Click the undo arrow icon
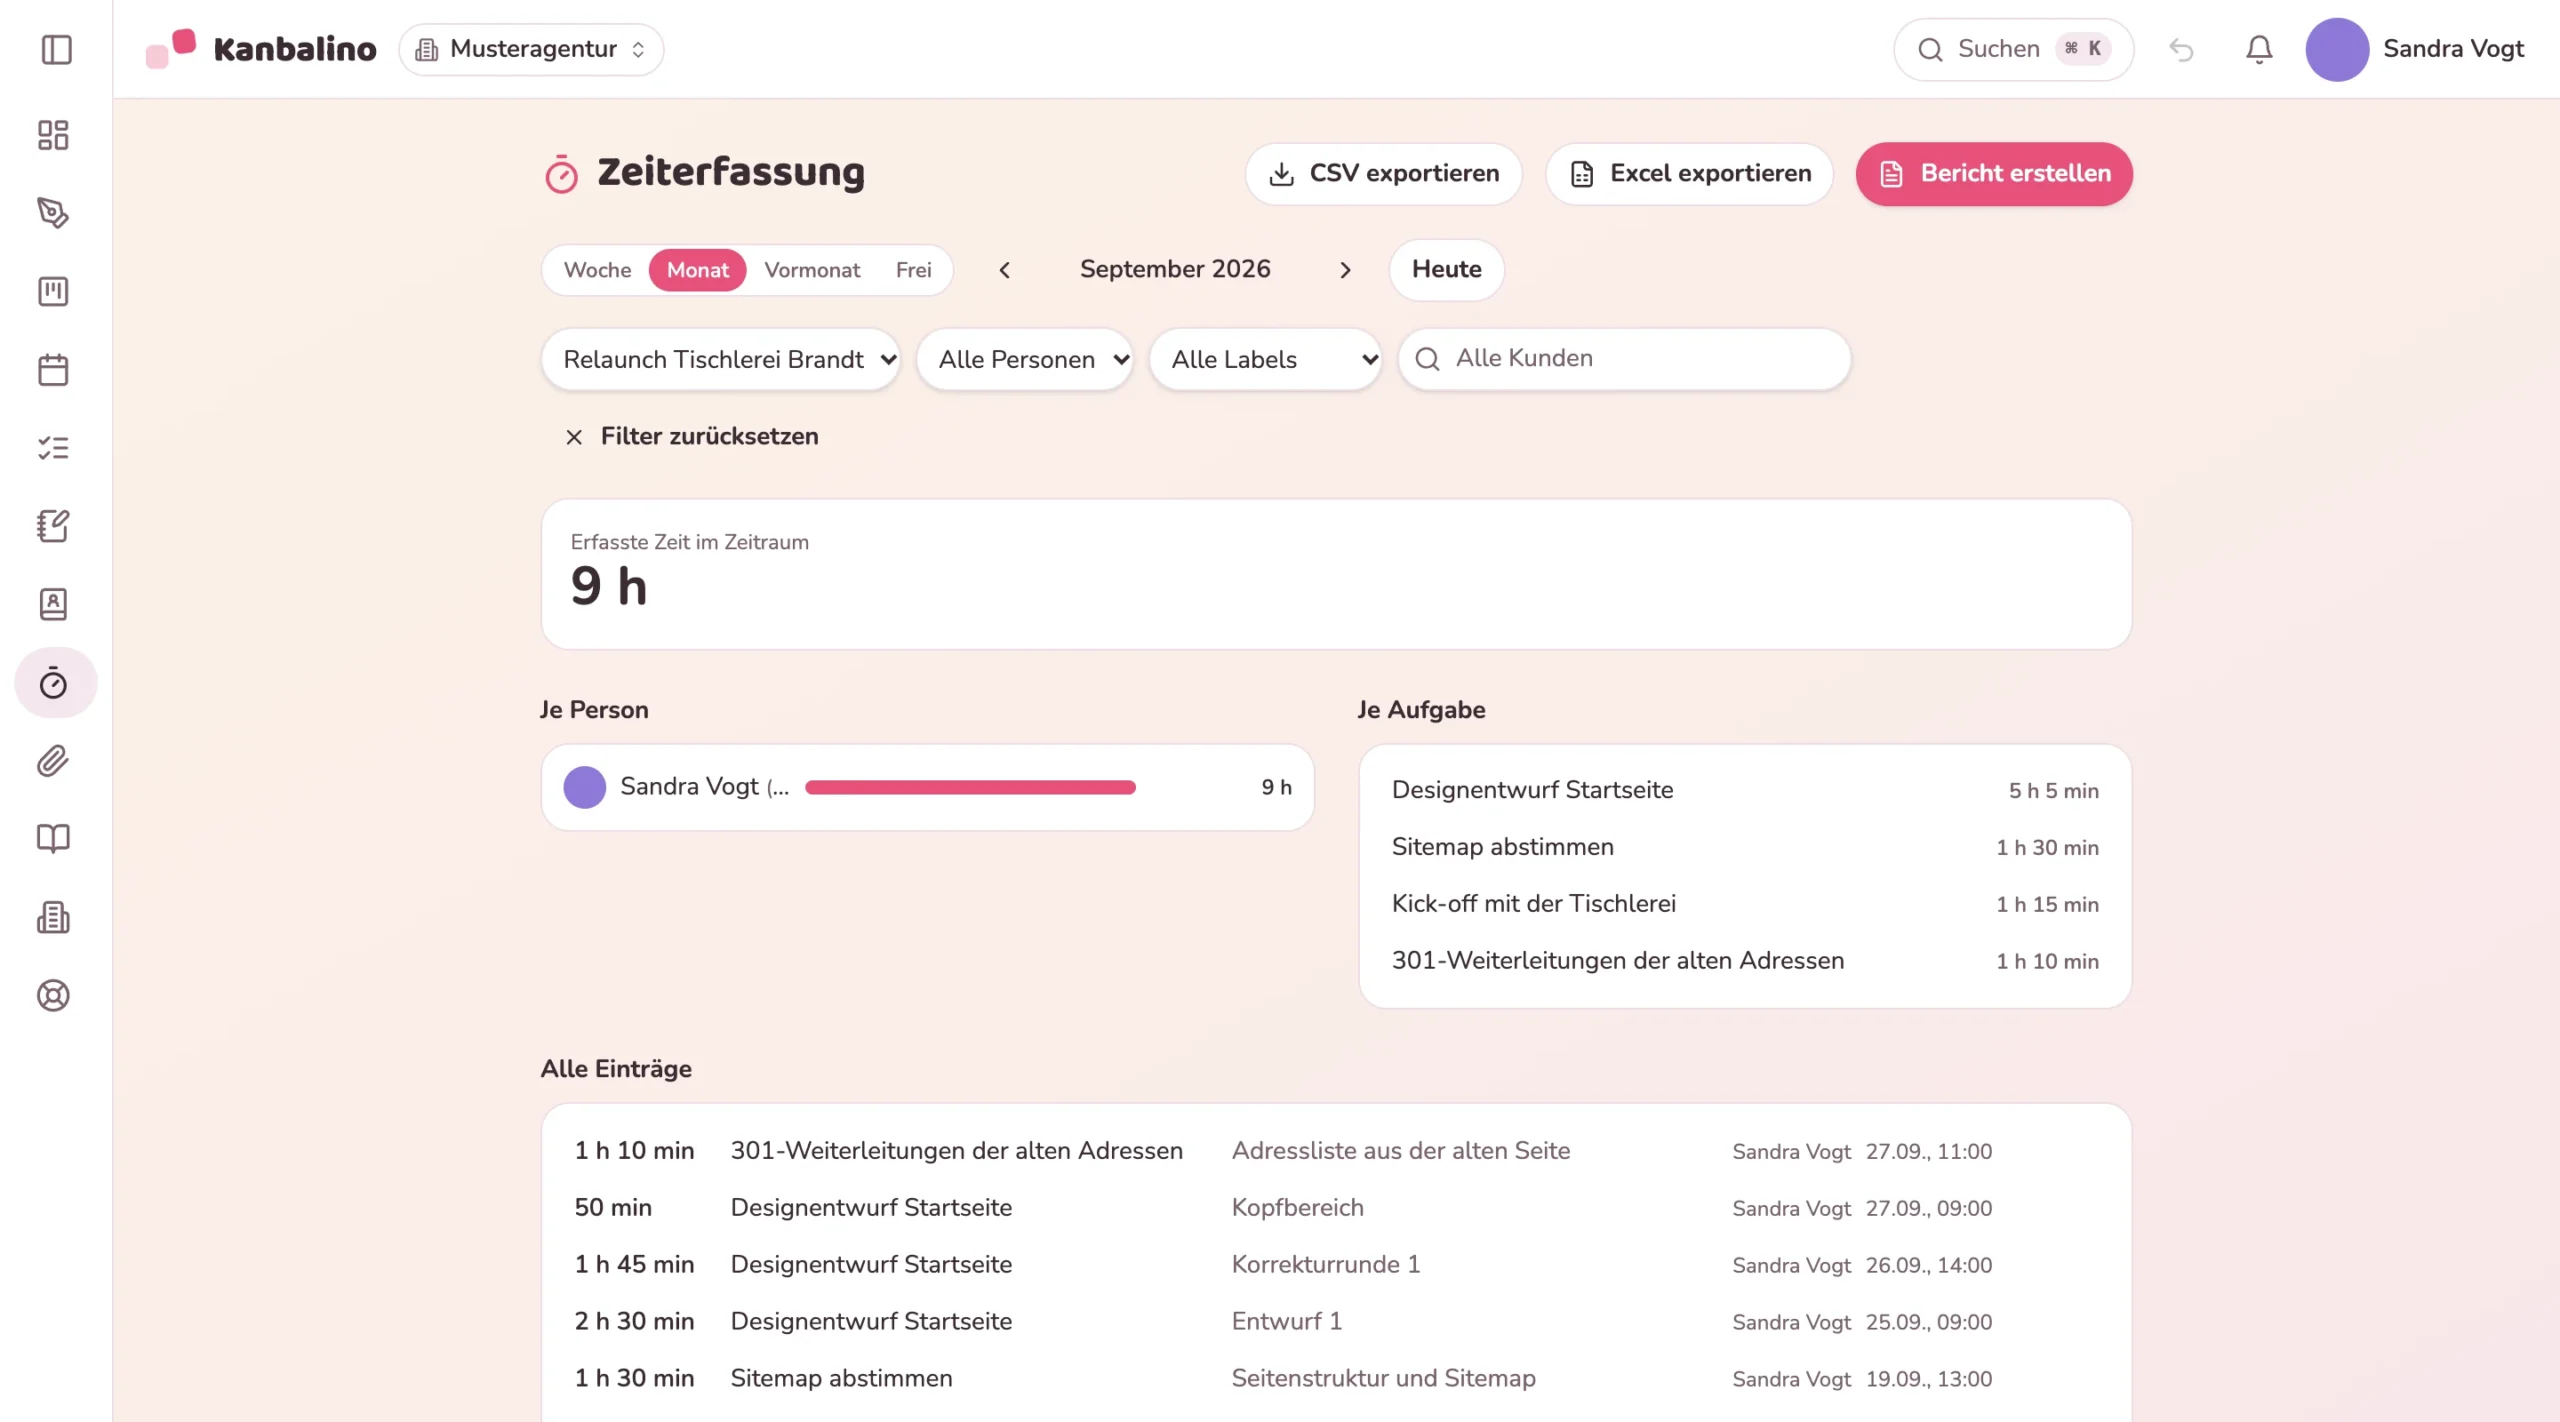The width and height of the screenshot is (2560, 1422). tap(2181, 49)
